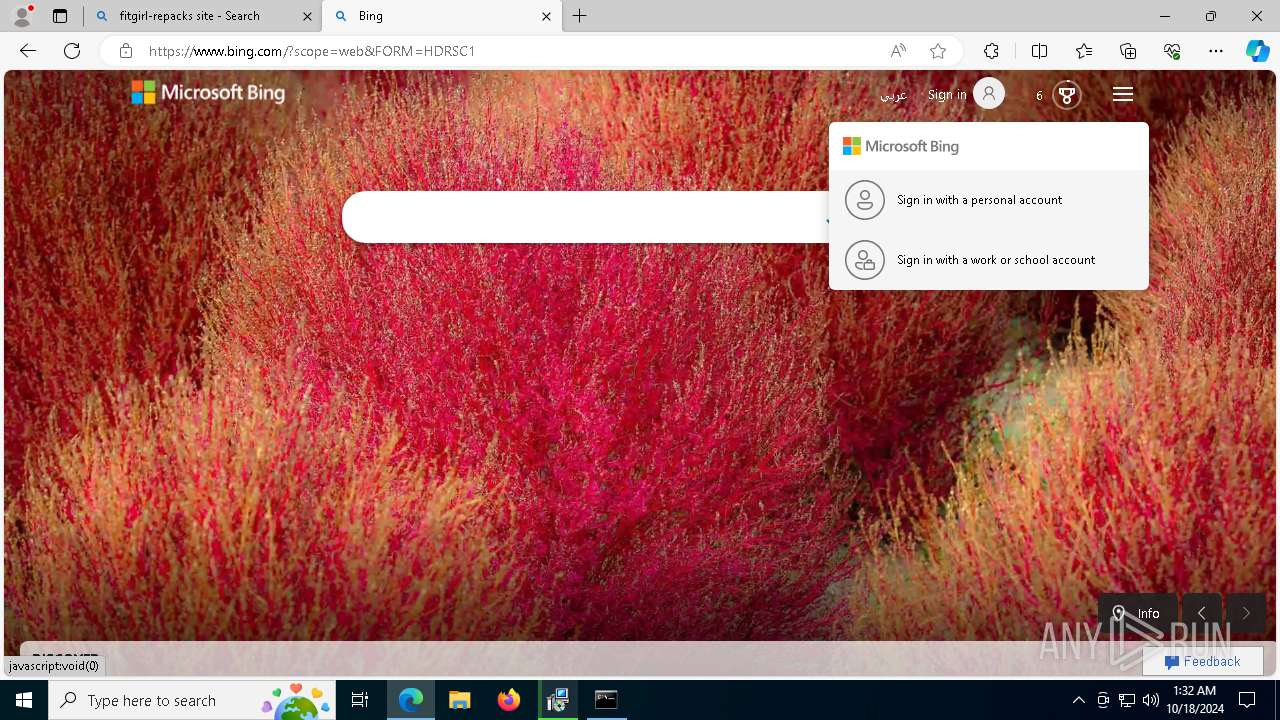1280x720 pixels.
Task: Open the browser profile icon
Action: point(22,16)
